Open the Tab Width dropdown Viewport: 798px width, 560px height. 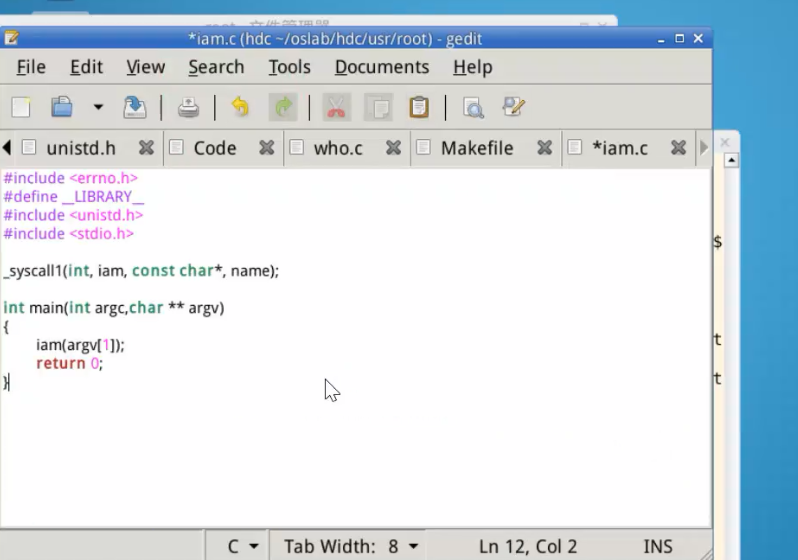tap(351, 546)
